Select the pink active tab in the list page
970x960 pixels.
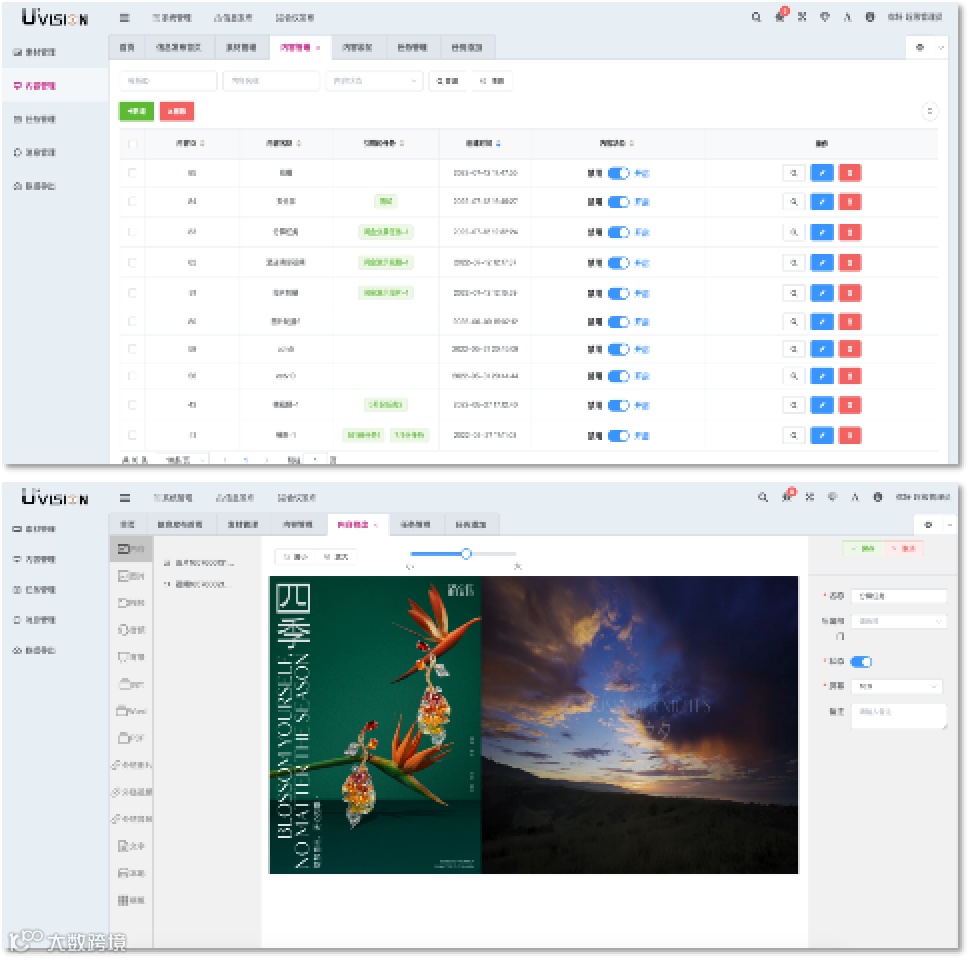299,48
